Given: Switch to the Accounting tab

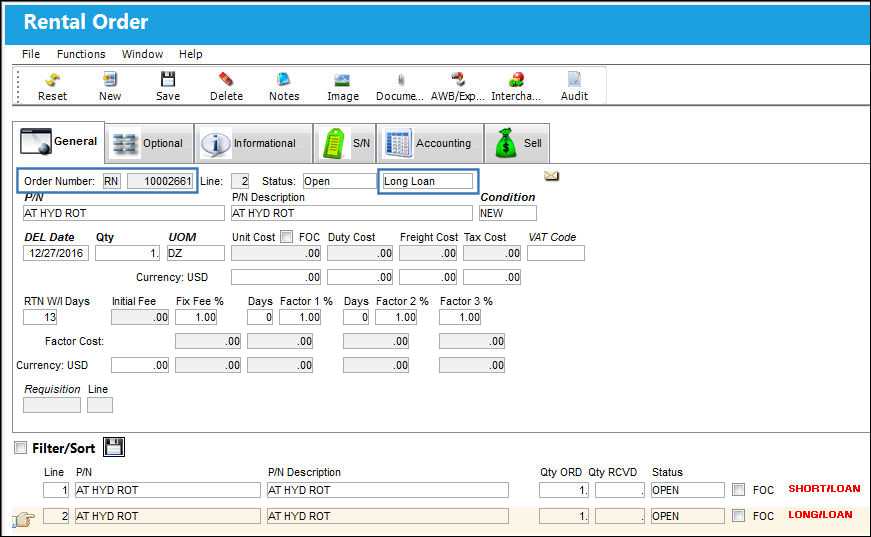Looking at the screenshot, I should [431, 143].
